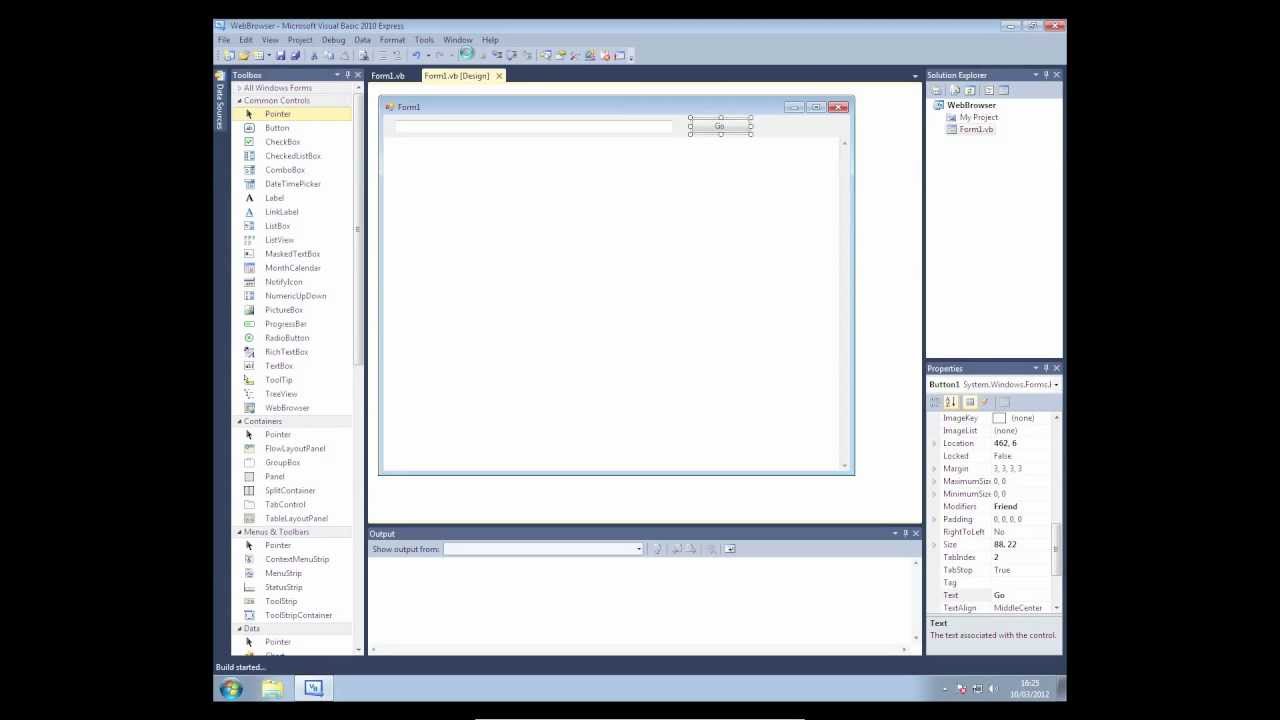Click the Save toolbar icon
This screenshot has height=720, width=1280.
(x=280, y=56)
